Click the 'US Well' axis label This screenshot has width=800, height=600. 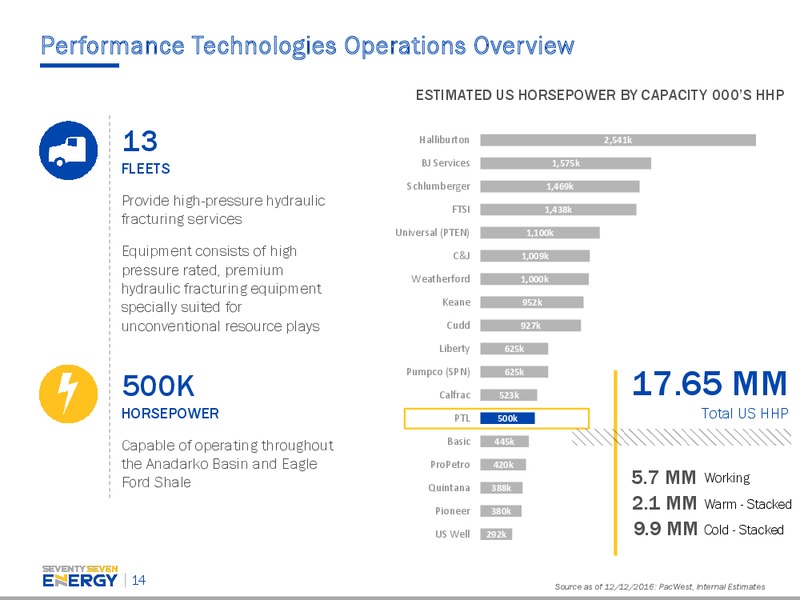click(x=453, y=535)
